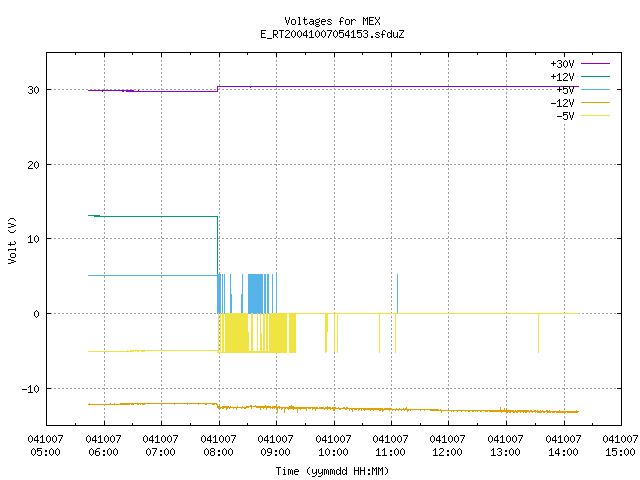The height and width of the screenshot is (480, 640).
Task: Select the x-axis tick 041007 14:00
Action: pos(564,446)
